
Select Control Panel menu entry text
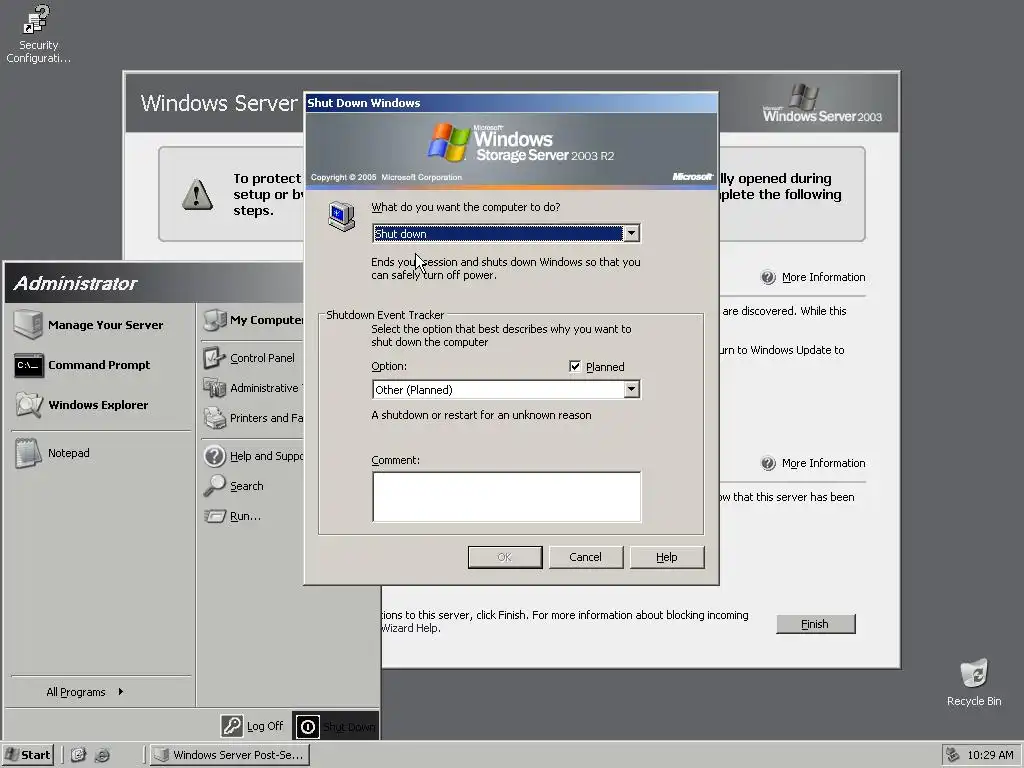point(262,358)
